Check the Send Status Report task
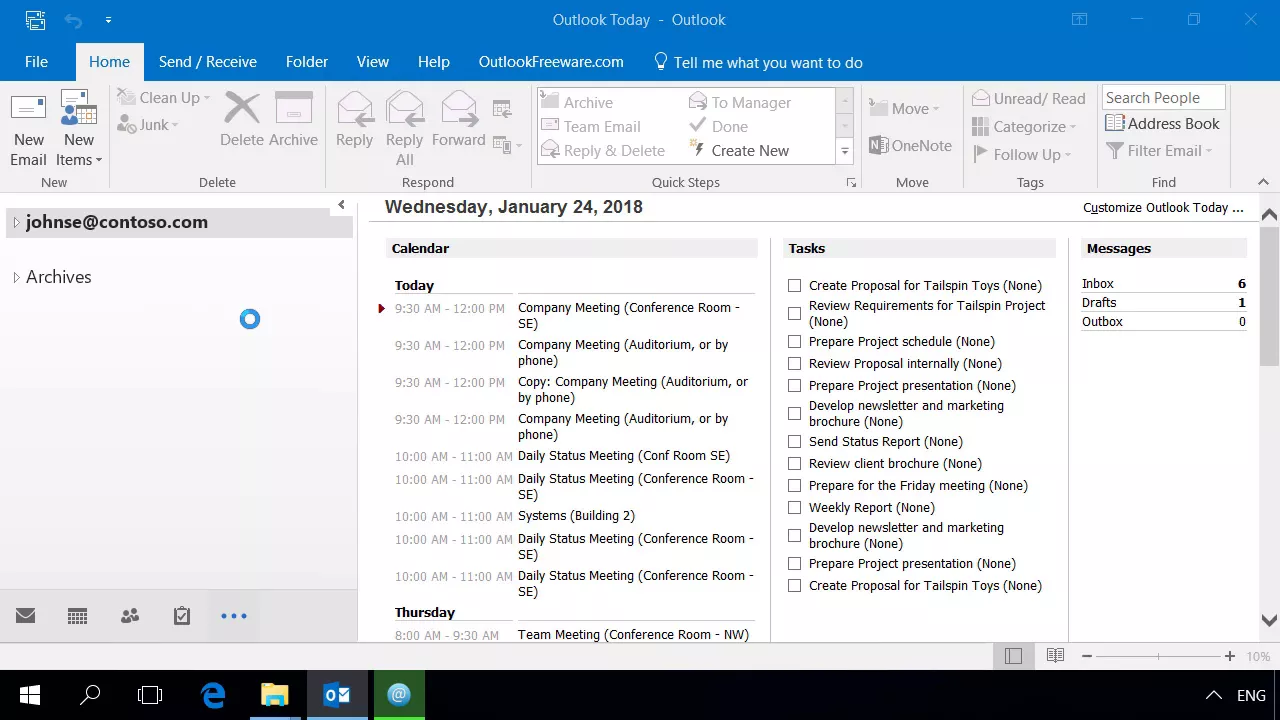 tap(795, 442)
